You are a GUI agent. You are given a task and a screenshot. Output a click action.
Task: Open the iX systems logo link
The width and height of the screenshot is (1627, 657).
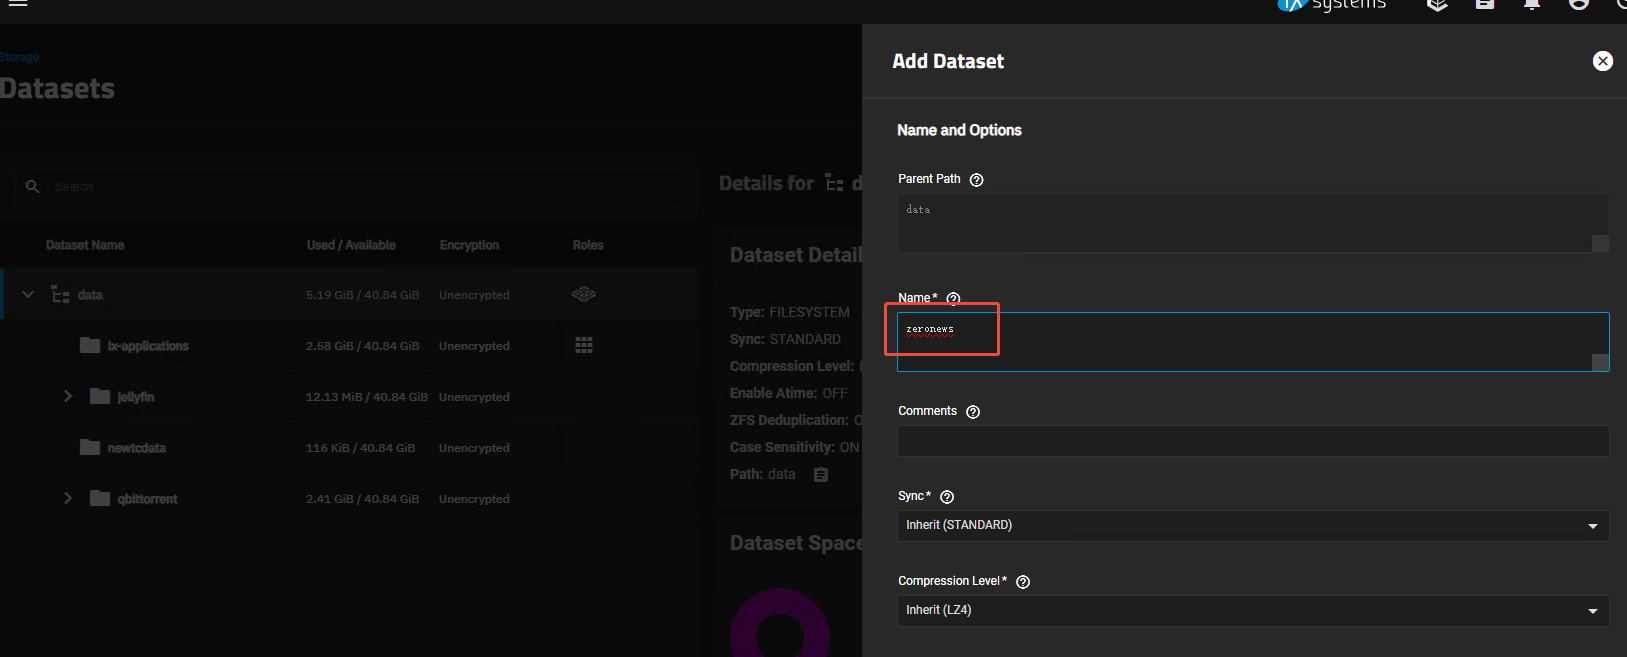1331,4
